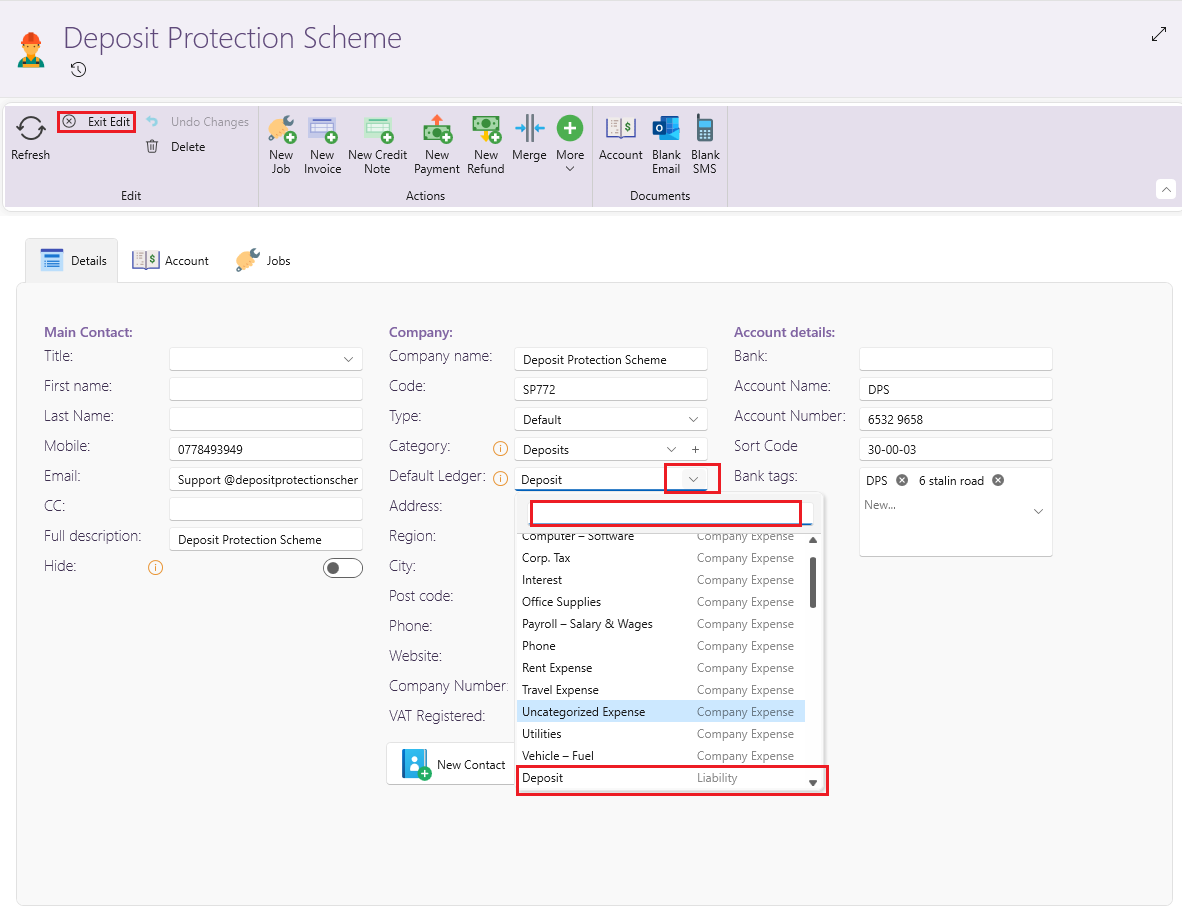This screenshot has height=914, width=1182.
Task: Click the Last Name field
Action: click(x=266, y=419)
